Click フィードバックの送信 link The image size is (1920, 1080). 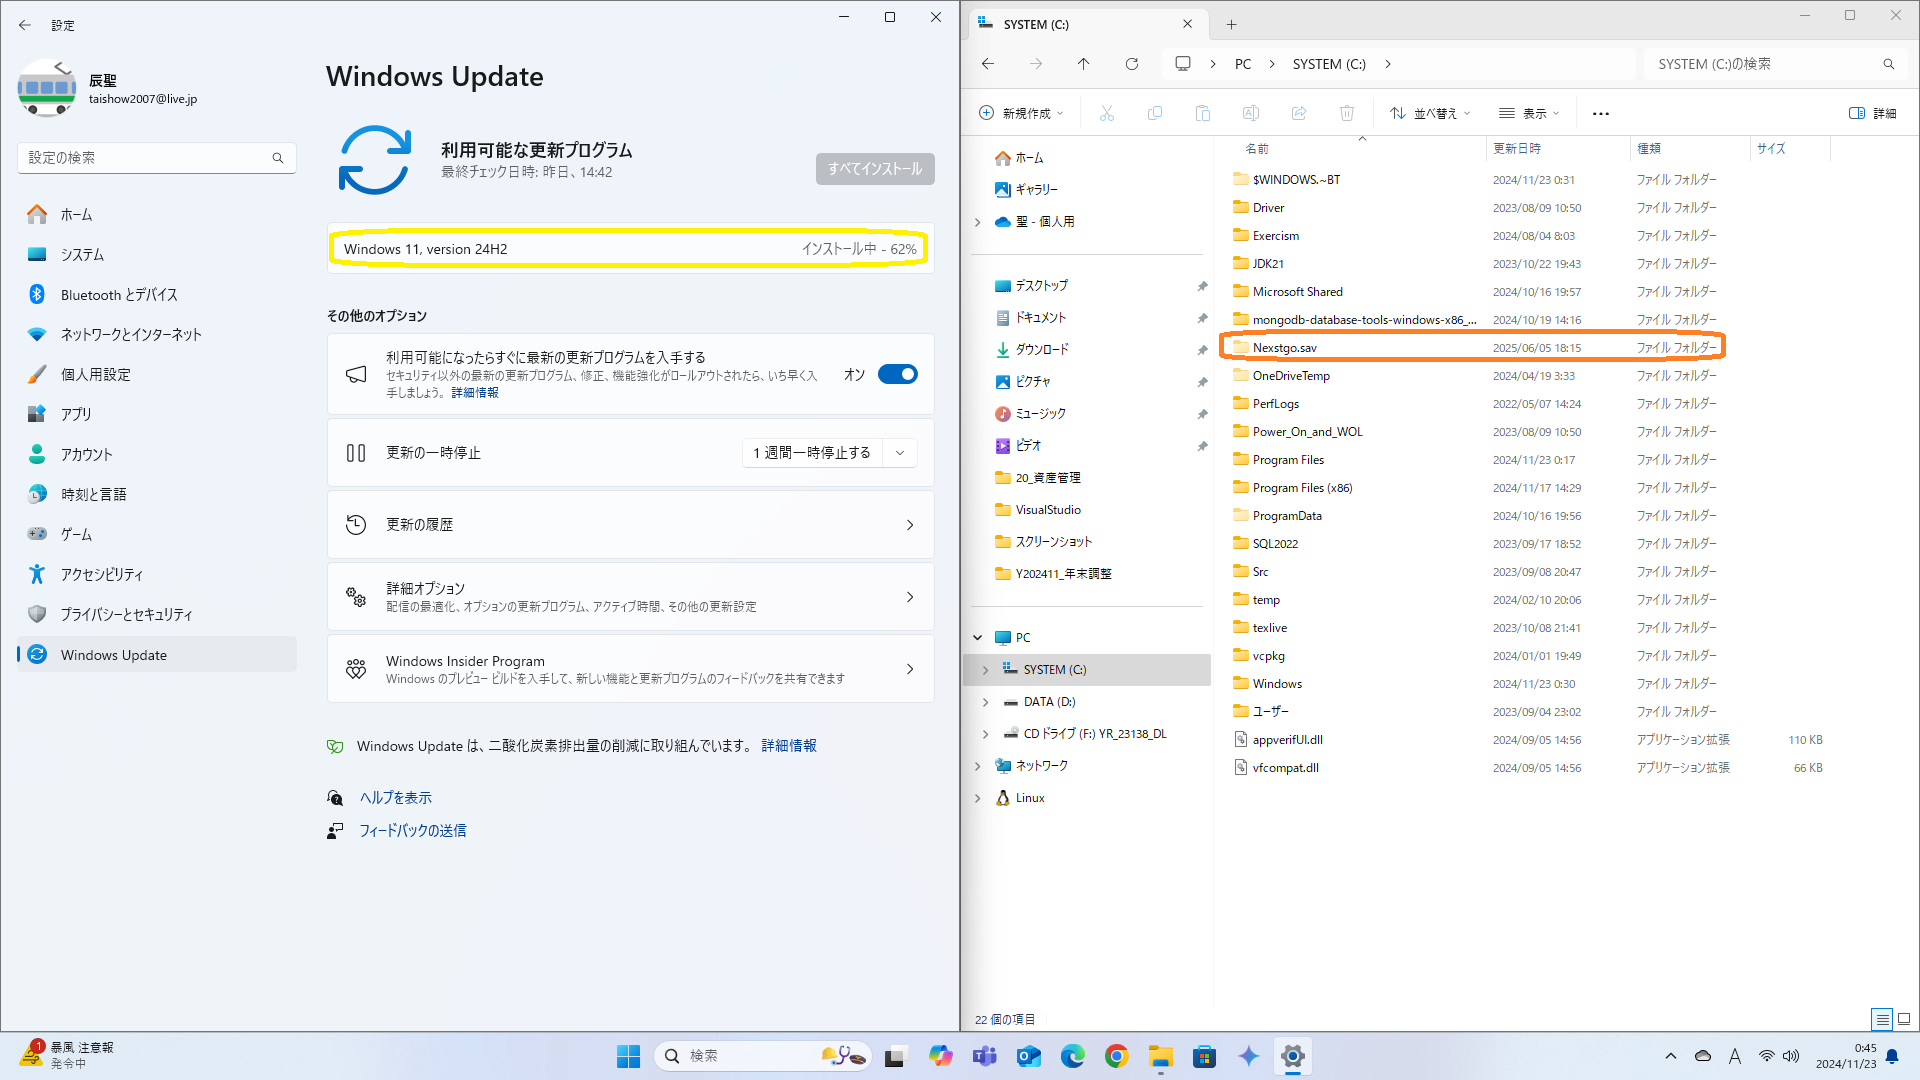(413, 831)
